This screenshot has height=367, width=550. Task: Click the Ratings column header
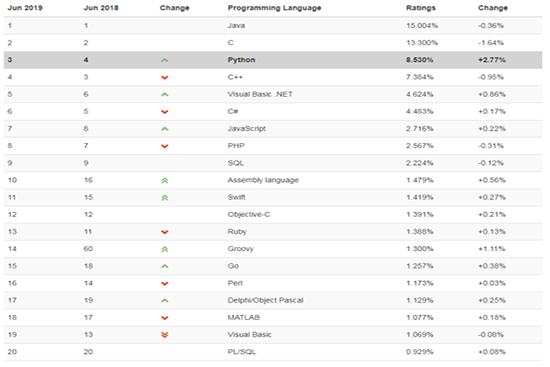421,8
